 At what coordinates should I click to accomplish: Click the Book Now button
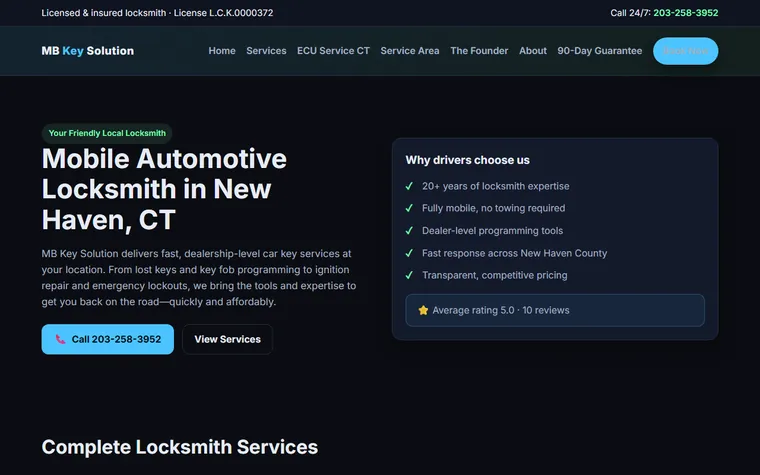[685, 51]
